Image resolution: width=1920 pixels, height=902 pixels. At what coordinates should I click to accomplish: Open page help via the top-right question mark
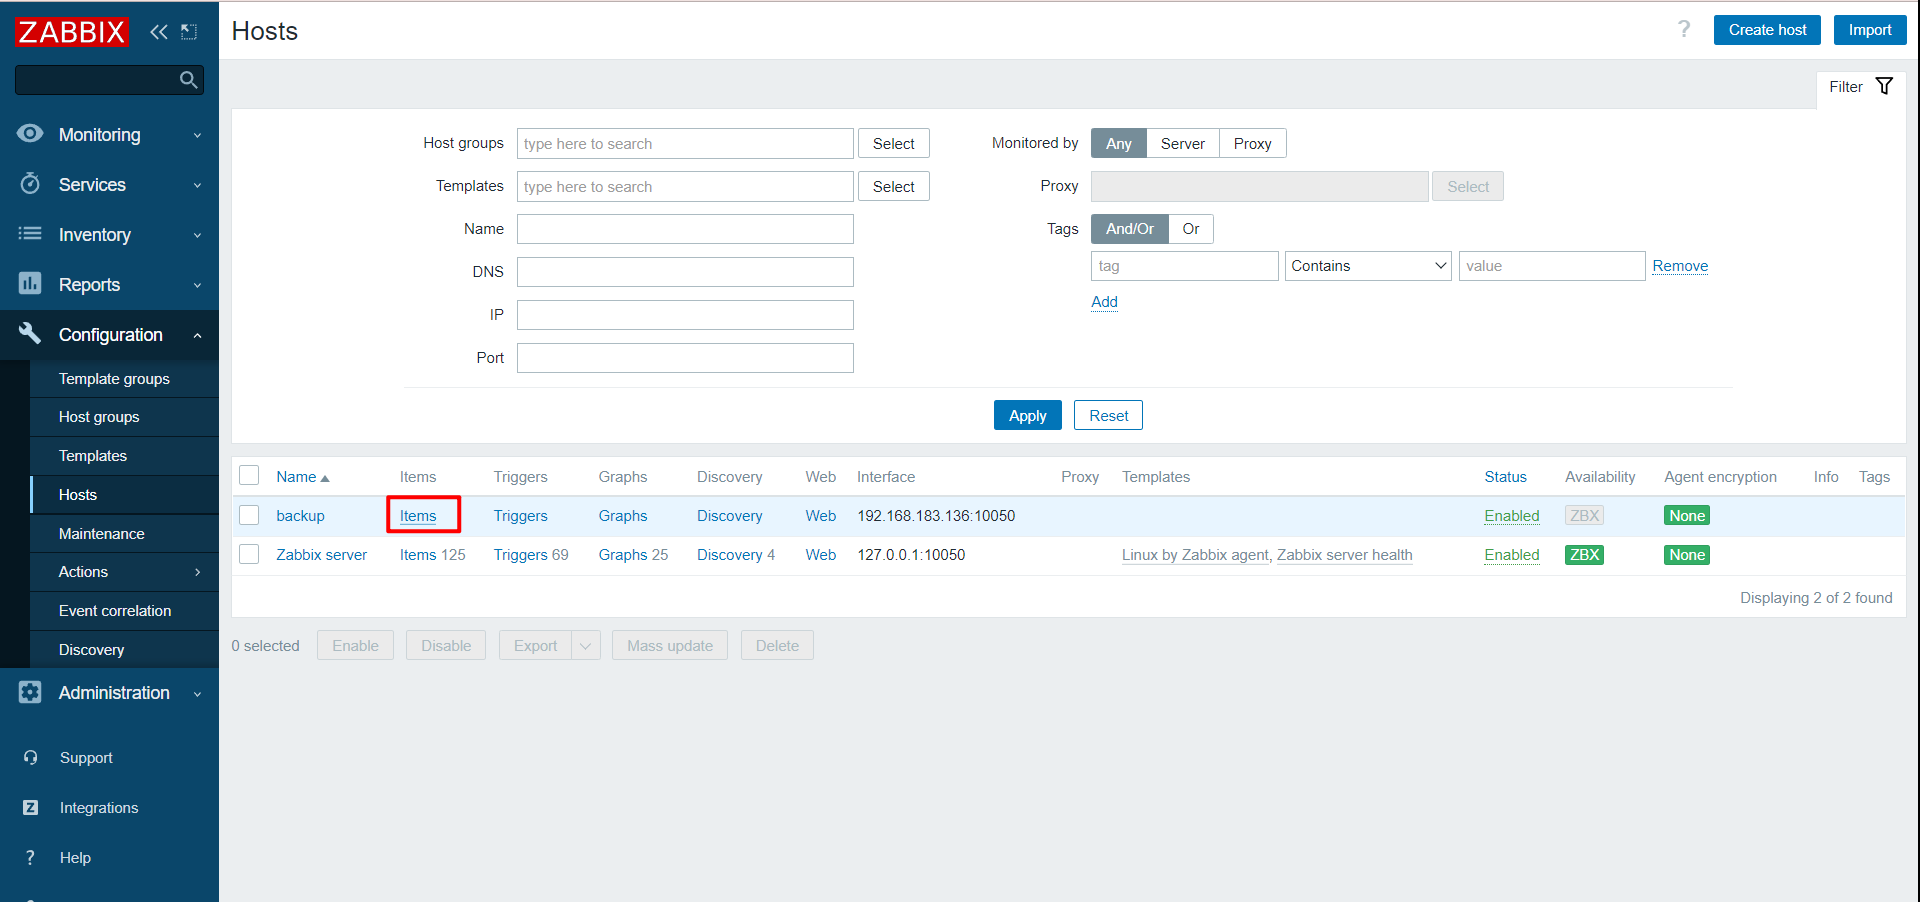[x=1684, y=29]
